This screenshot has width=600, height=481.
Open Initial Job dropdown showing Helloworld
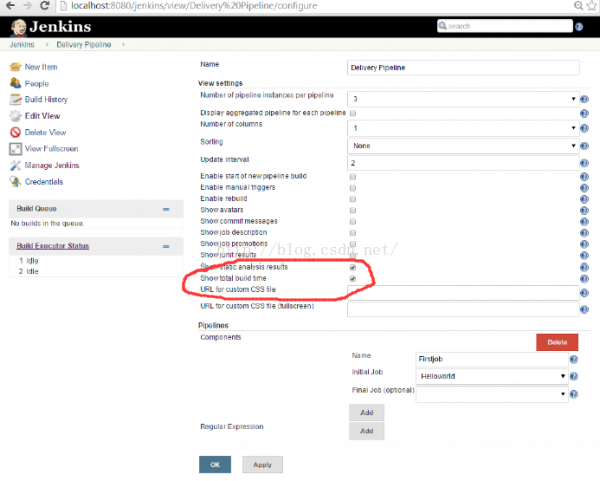[x=492, y=377]
